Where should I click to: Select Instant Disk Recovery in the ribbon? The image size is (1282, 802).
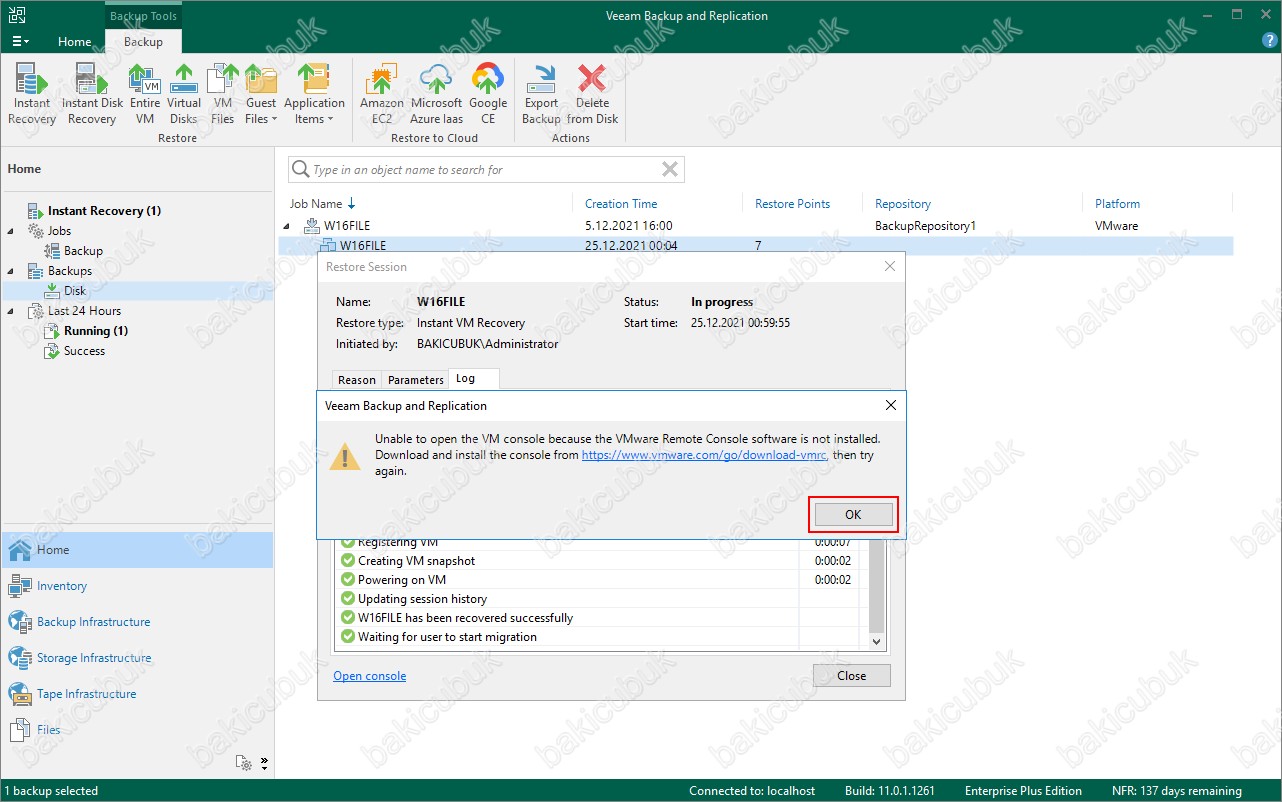92,94
